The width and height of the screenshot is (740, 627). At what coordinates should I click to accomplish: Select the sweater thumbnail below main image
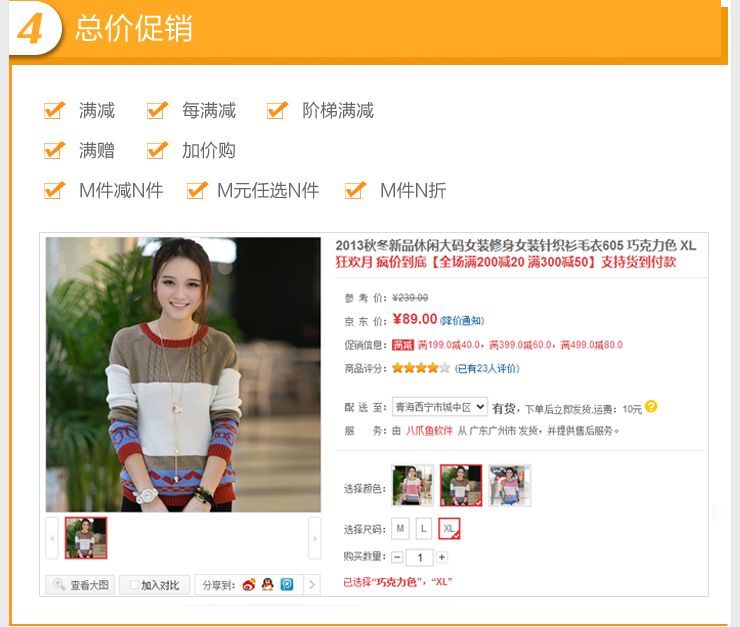coord(86,538)
